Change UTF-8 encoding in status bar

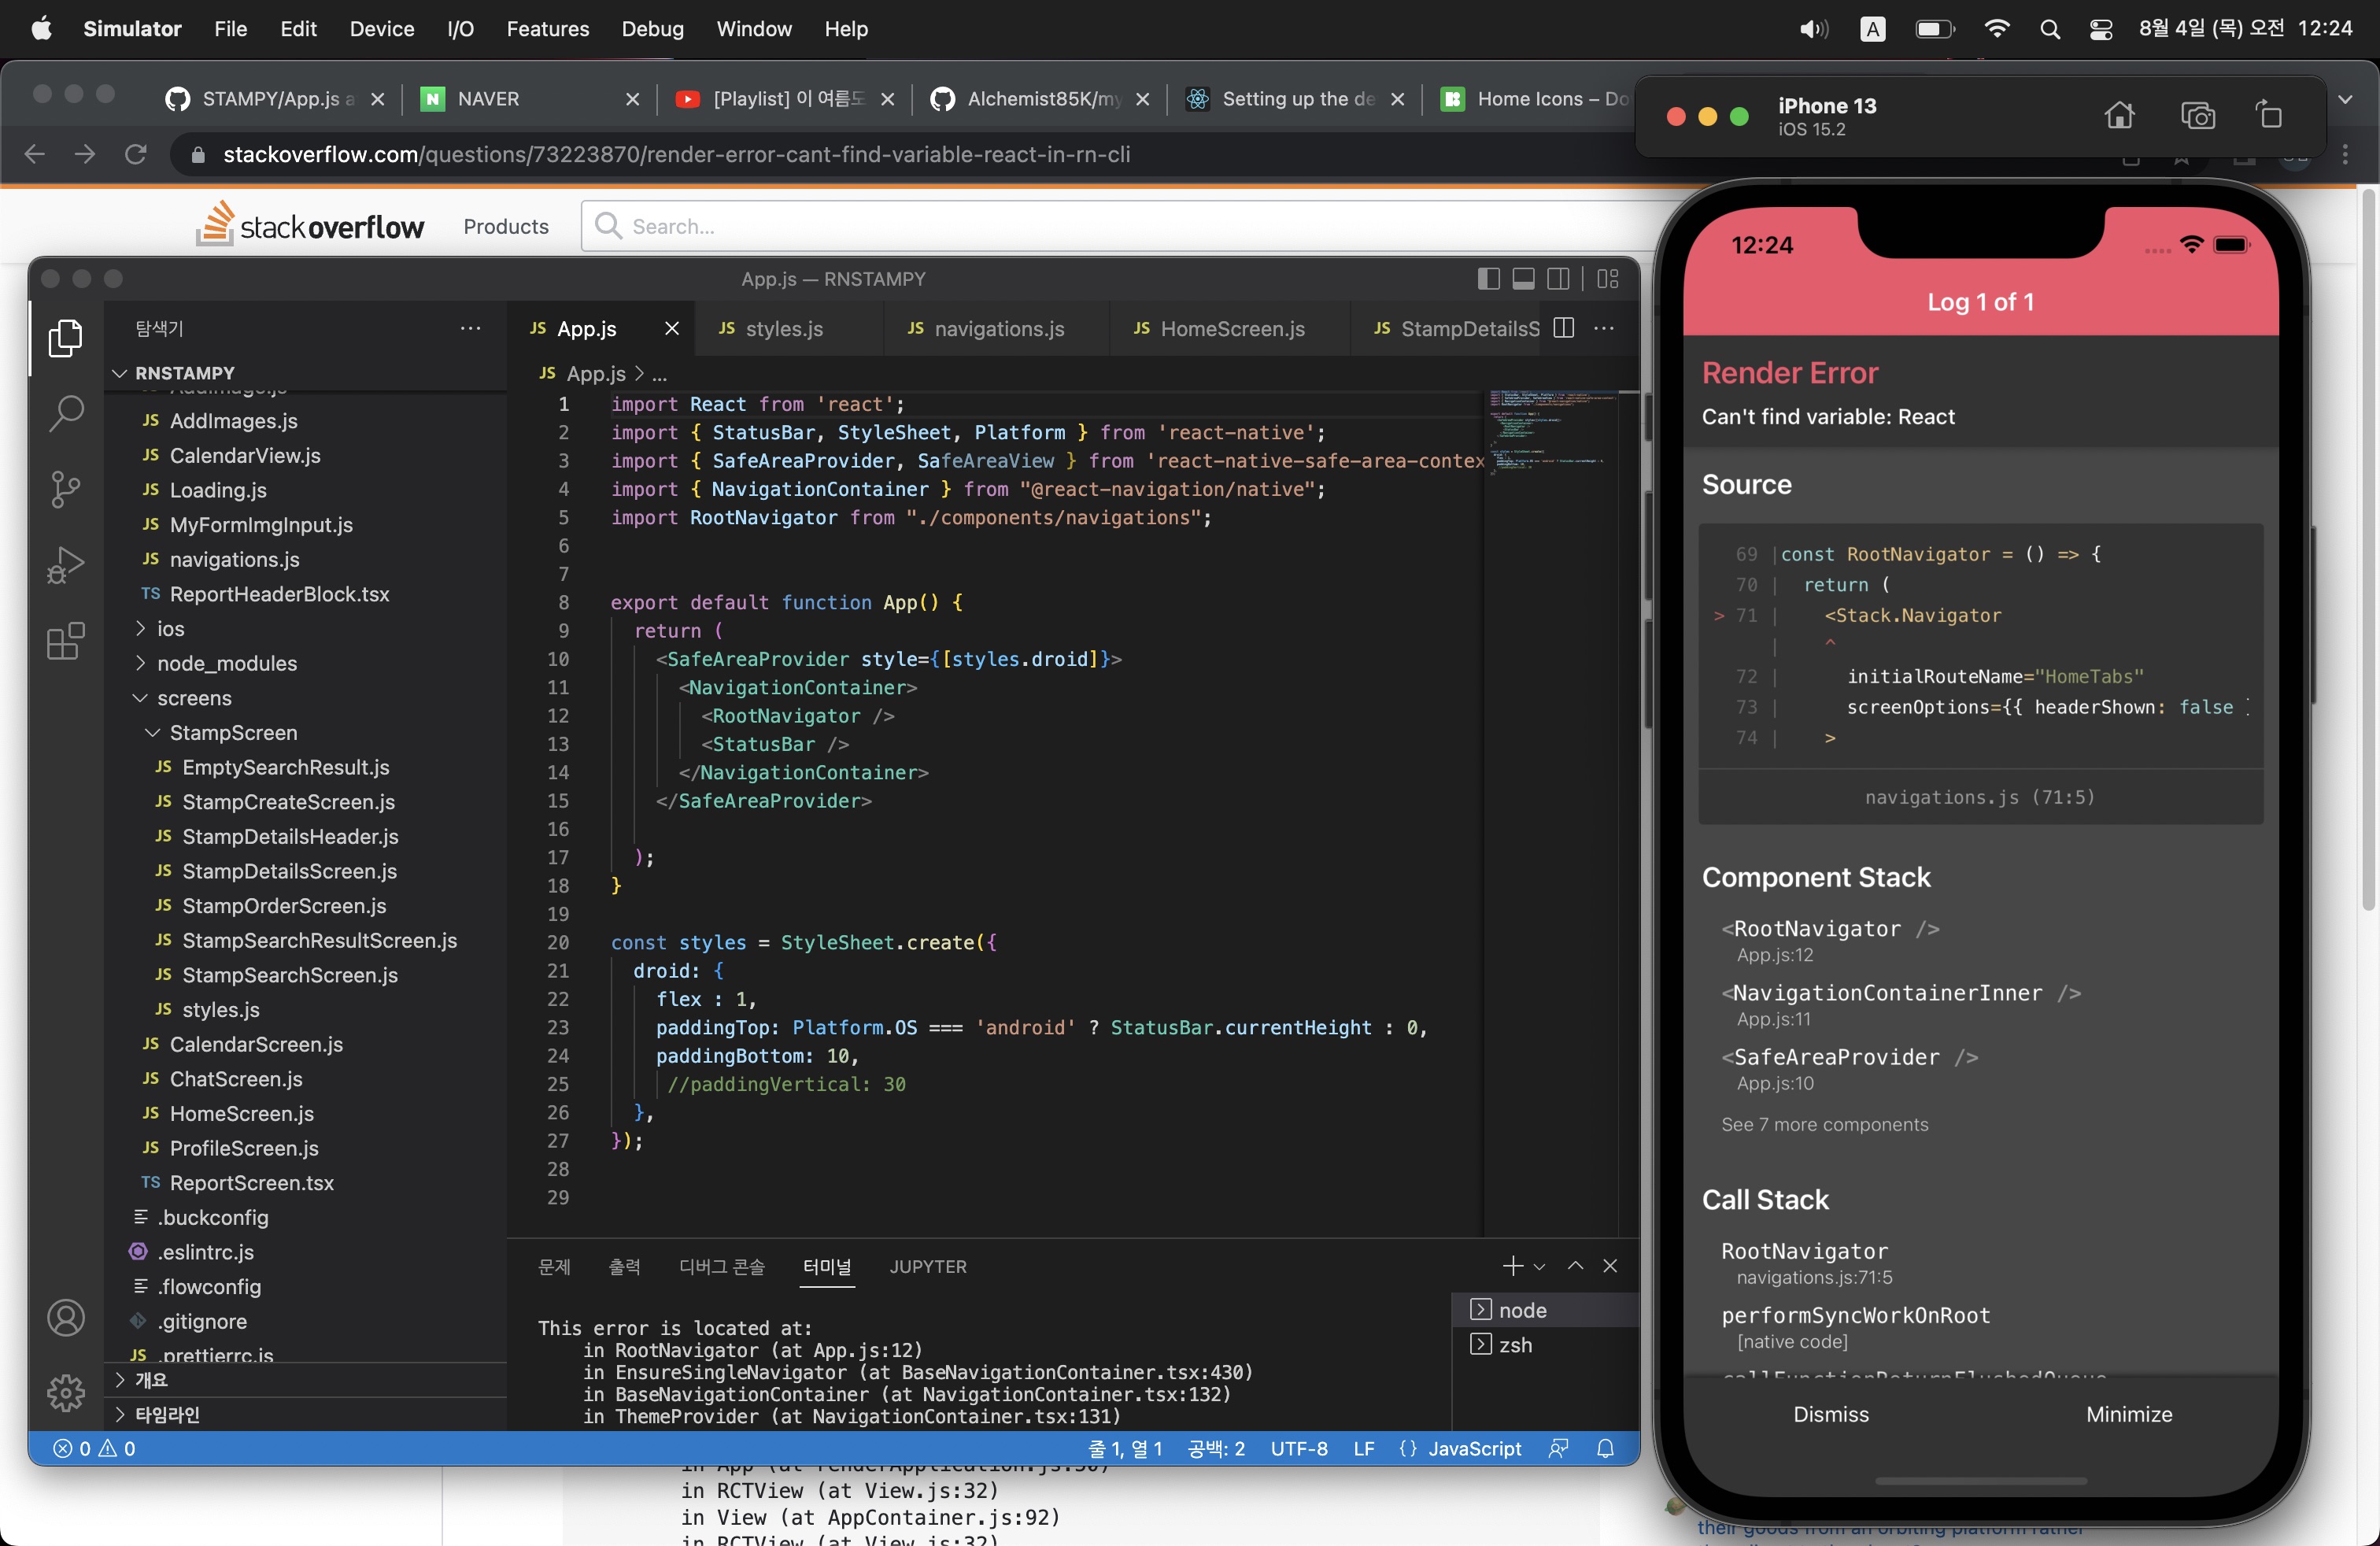1299,1448
